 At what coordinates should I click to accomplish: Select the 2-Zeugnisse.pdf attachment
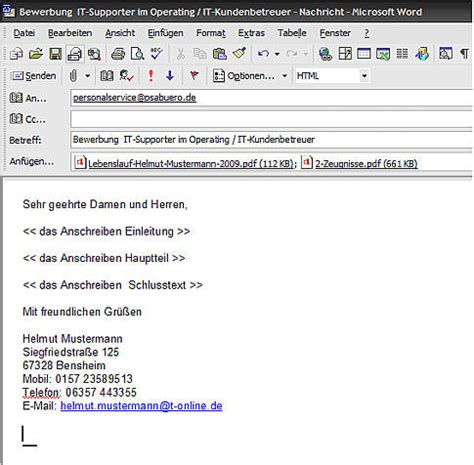[359, 163]
